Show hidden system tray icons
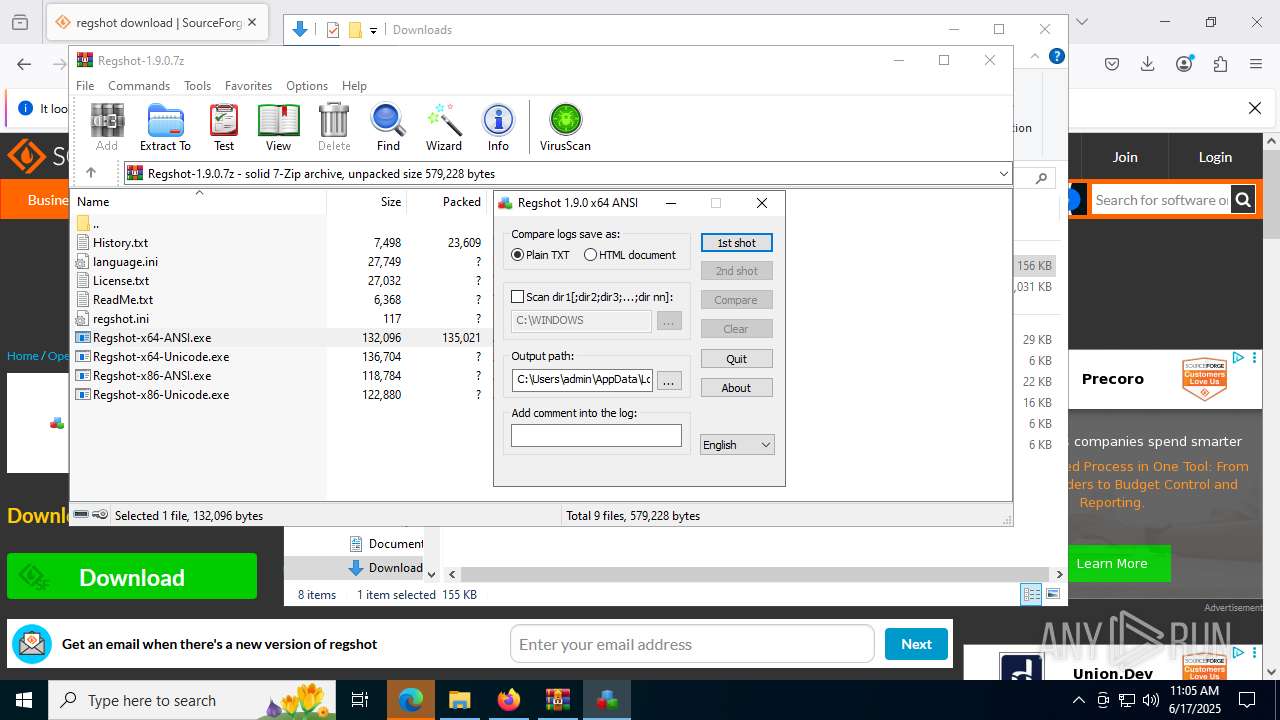Viewport: 1280px width, 720px height. point(1078,700)
